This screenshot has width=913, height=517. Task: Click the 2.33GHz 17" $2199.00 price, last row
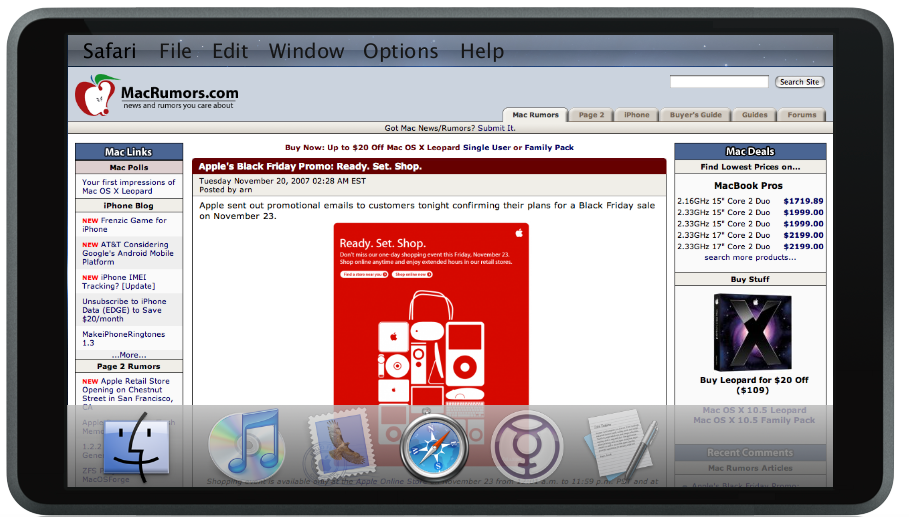[x=803, y=246]
